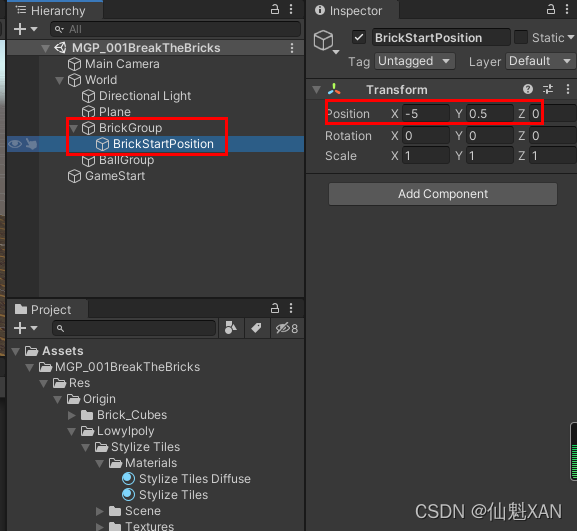Select the Lowylpoly folder
The image size is (577, 531).
(x=125, y=431)
